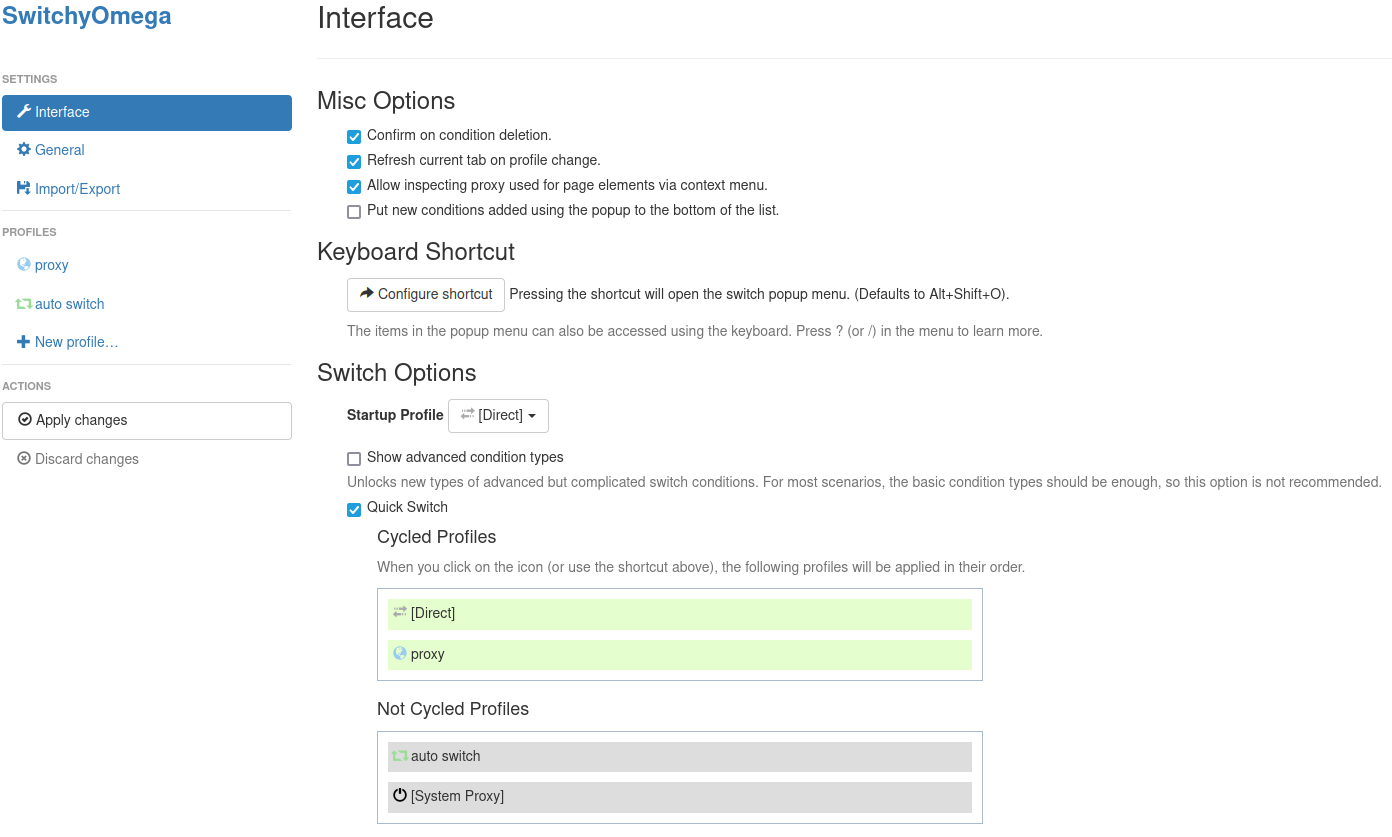Viewport: 1392px width, 837px height.
Task: Click Apply changes
Action: pos(146,421)
